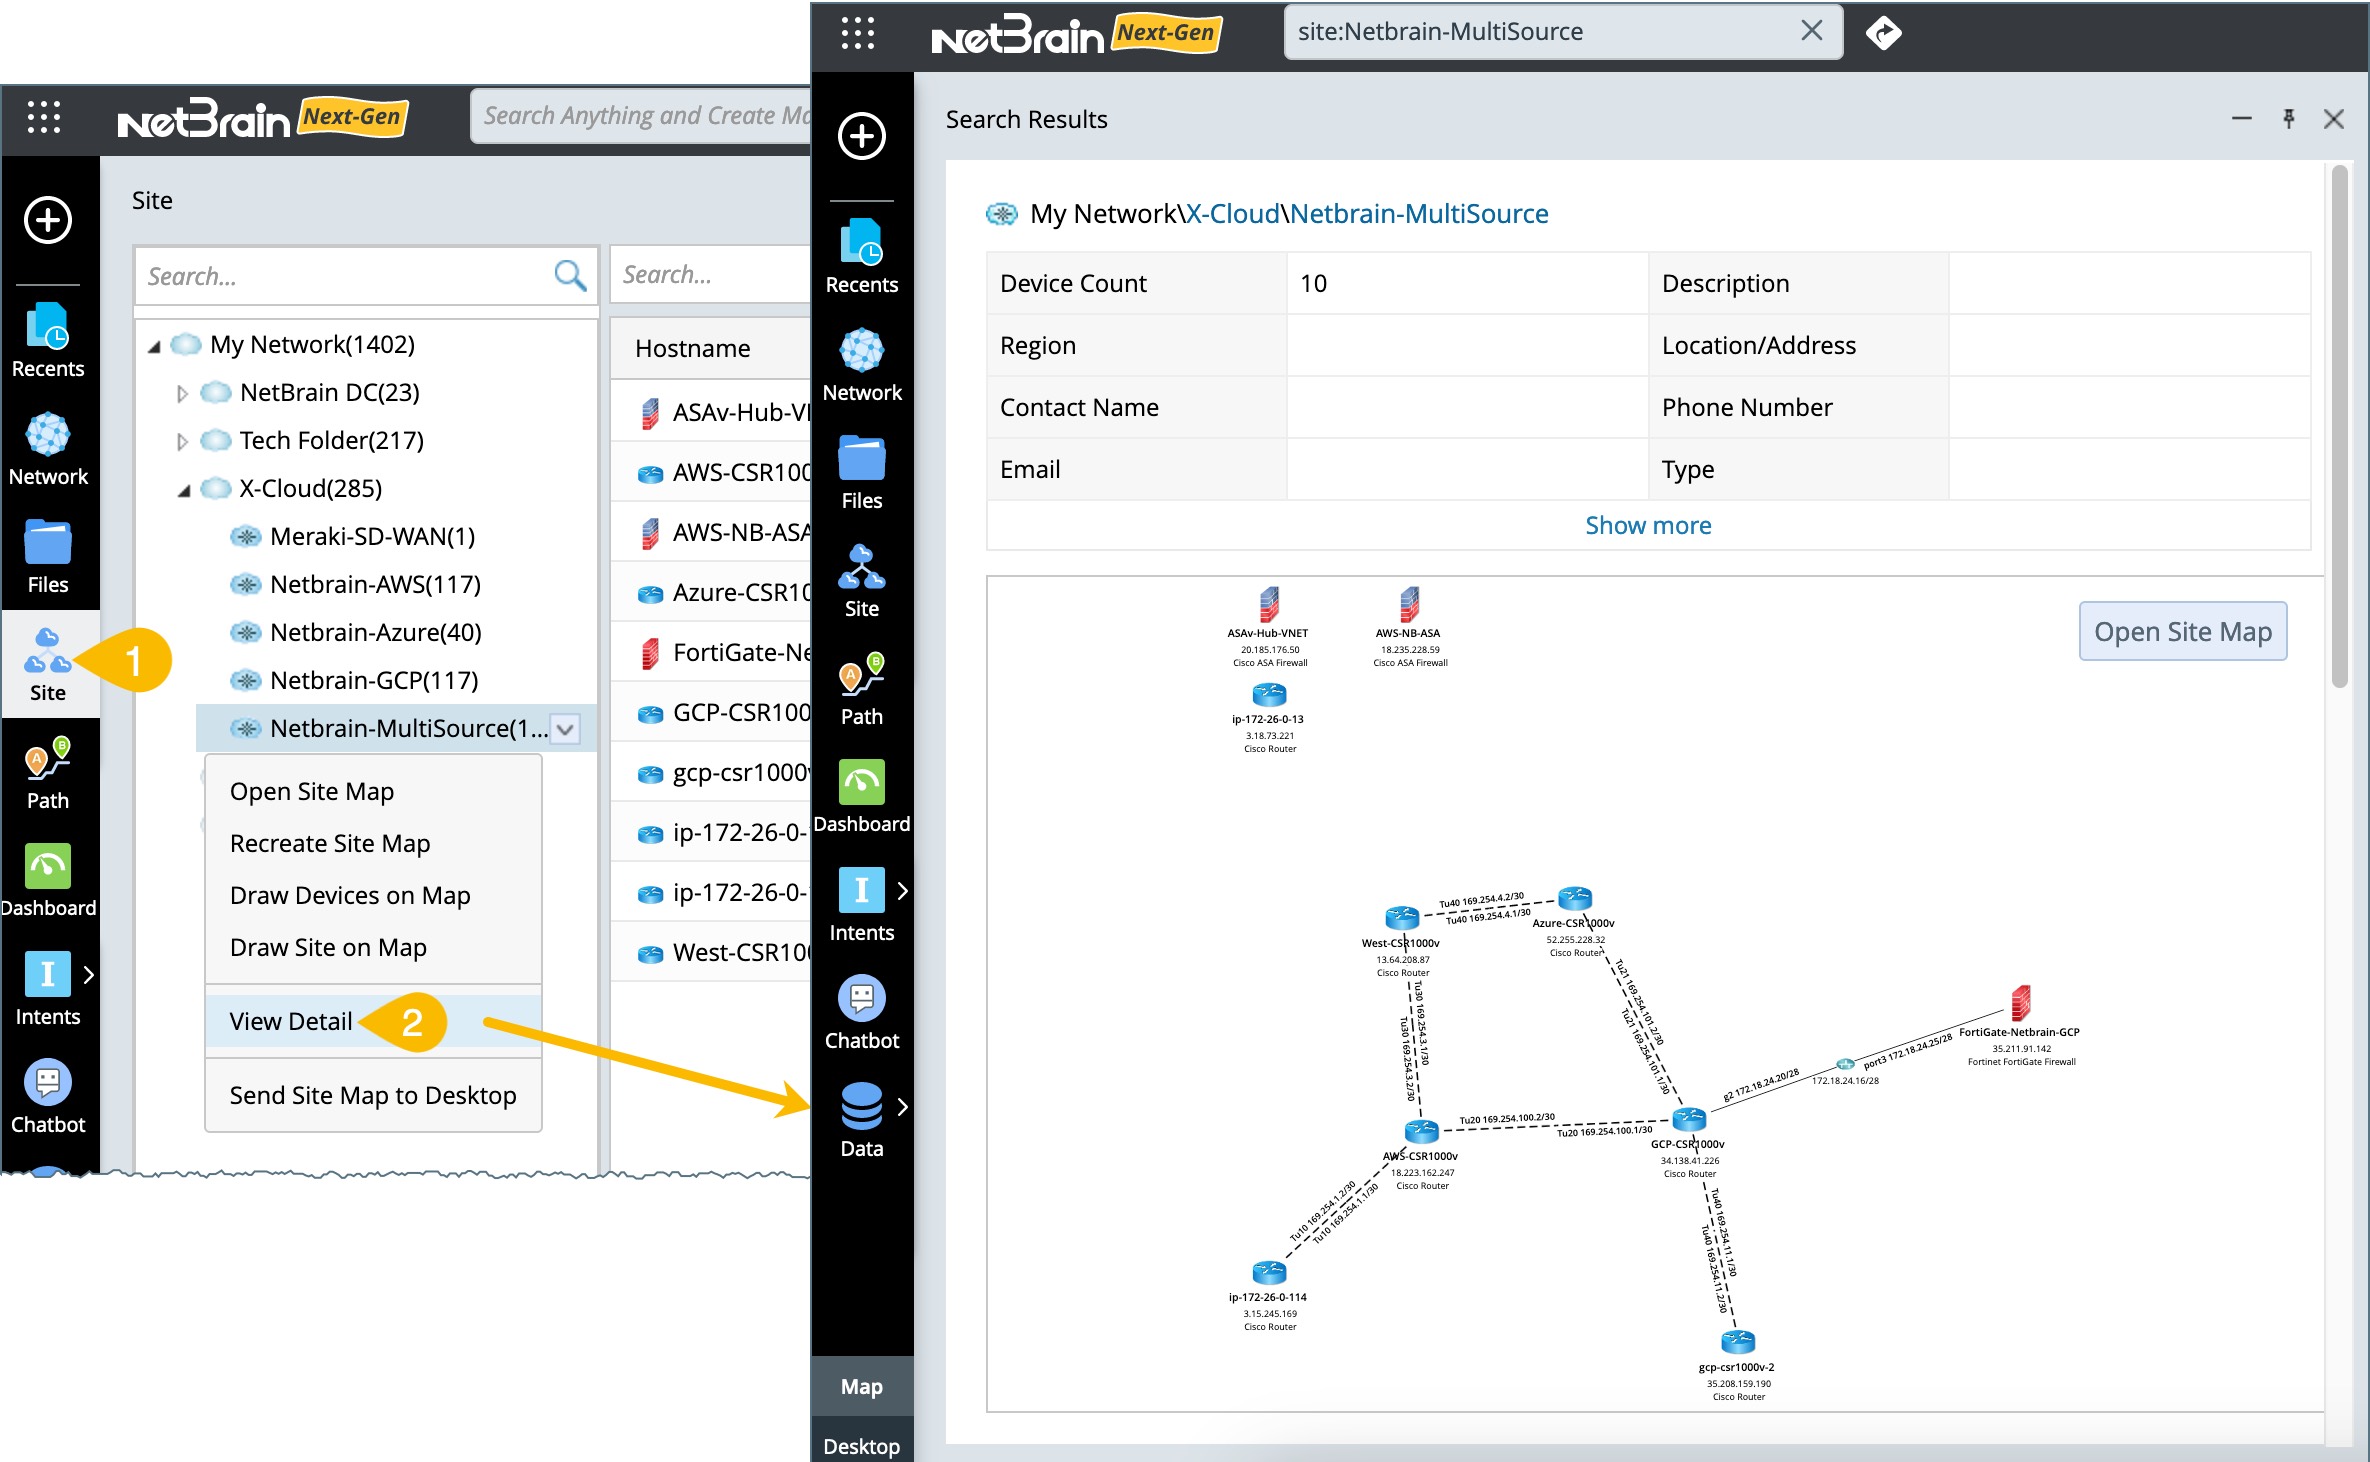
Task: Click the Data database icon
Action: (861, 1107)
